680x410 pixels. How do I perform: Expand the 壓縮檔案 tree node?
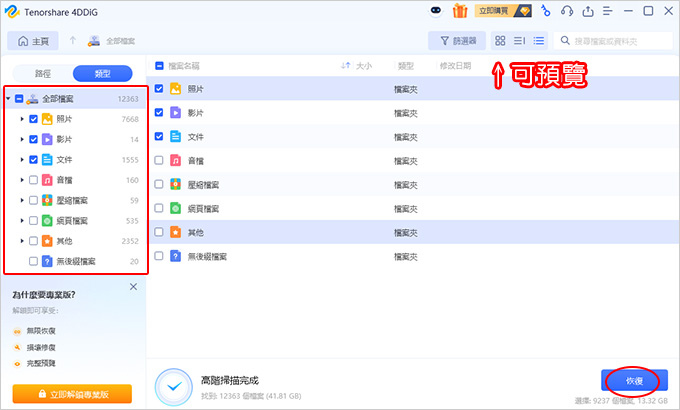[22, 200]
